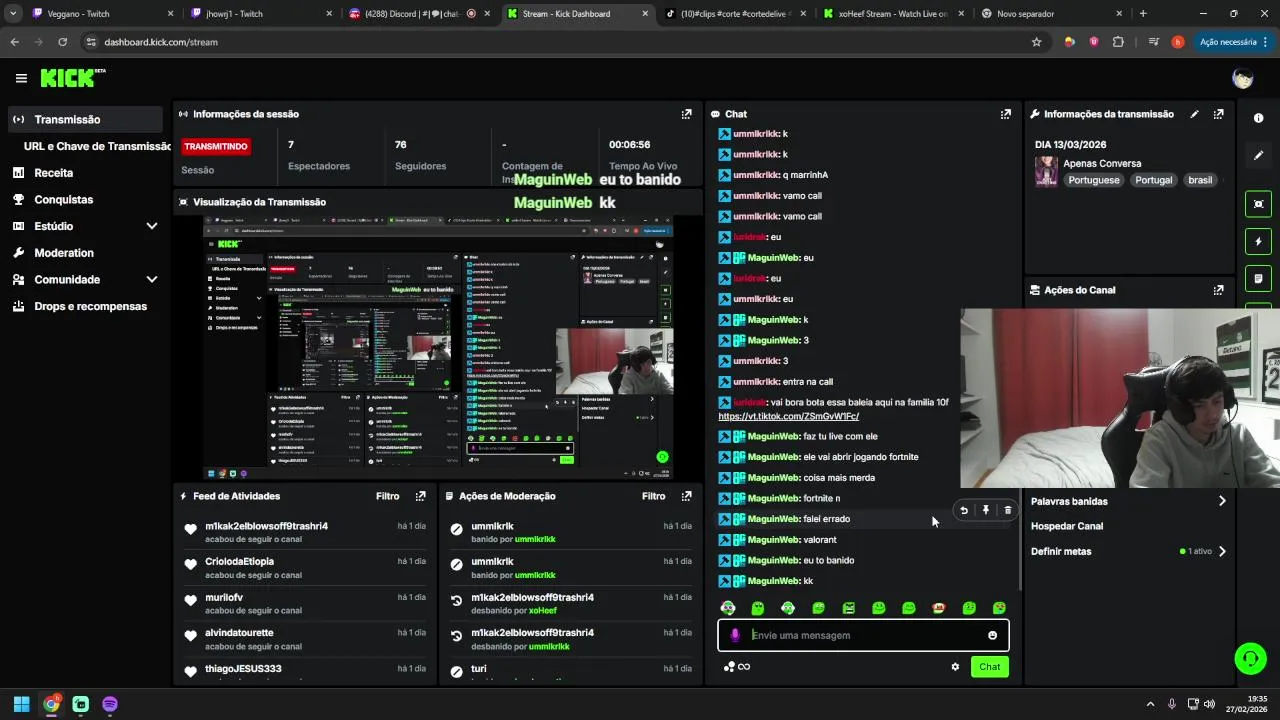Open the vt.tiktok.com link in chat
The height and width of the screenshot is (720, 1280).
(788, 416)
